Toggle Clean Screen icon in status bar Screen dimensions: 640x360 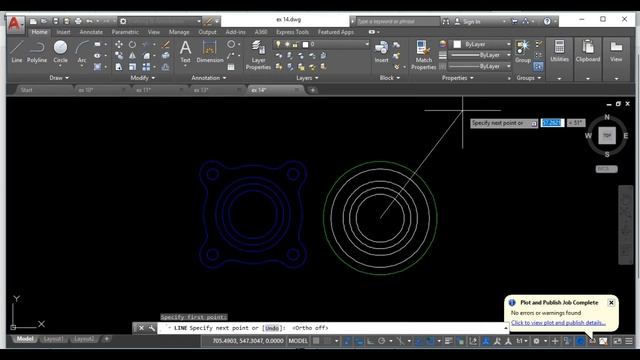tap(617, 341)
